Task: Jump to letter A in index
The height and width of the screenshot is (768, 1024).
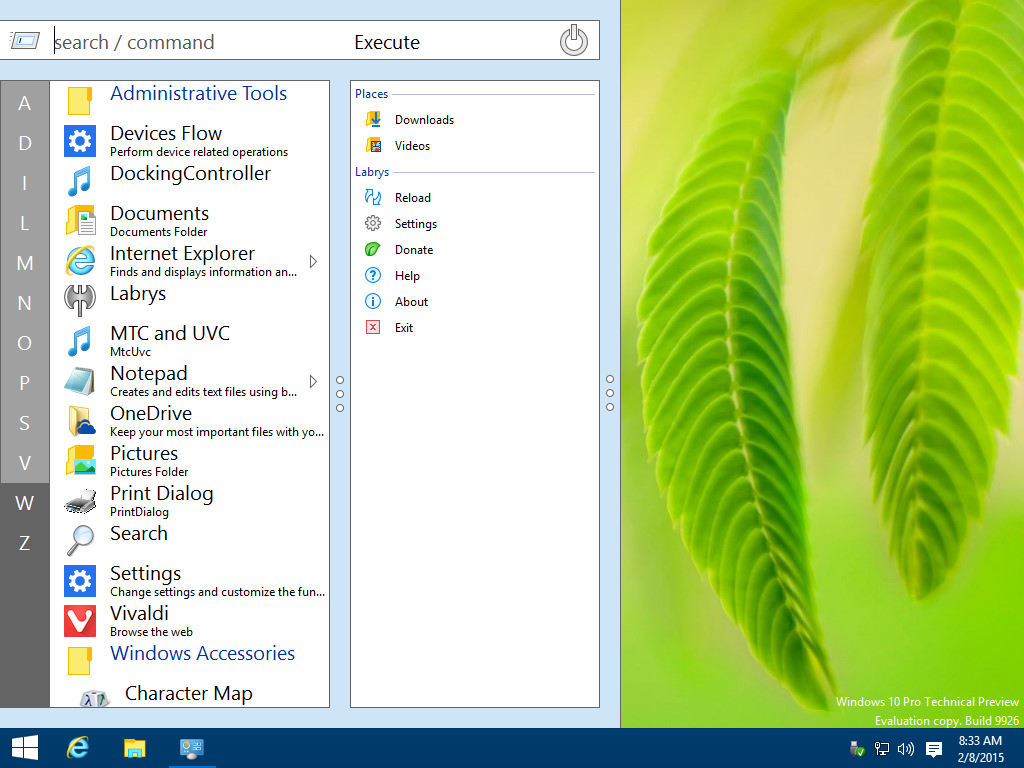Action: pyautogui.click(x=25, y=103)
